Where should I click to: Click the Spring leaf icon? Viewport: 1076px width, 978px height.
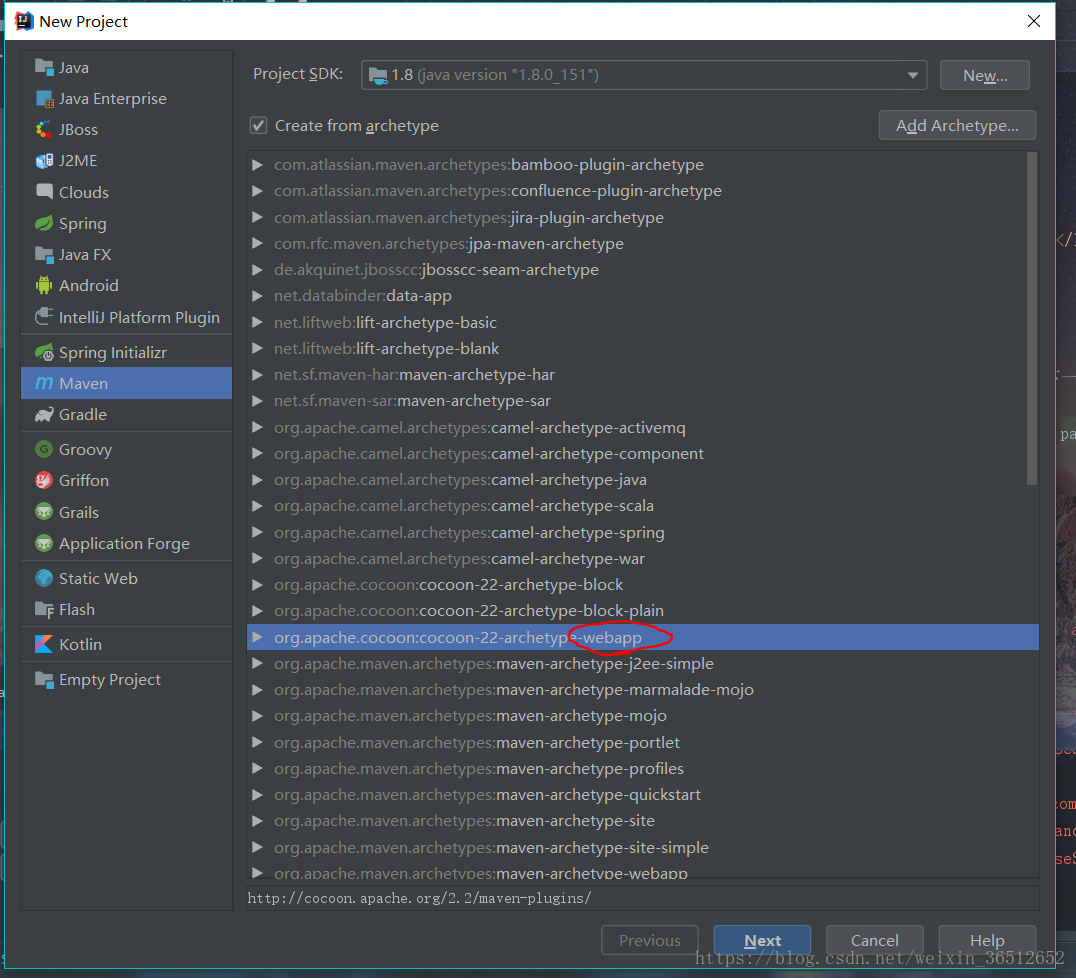44,223
